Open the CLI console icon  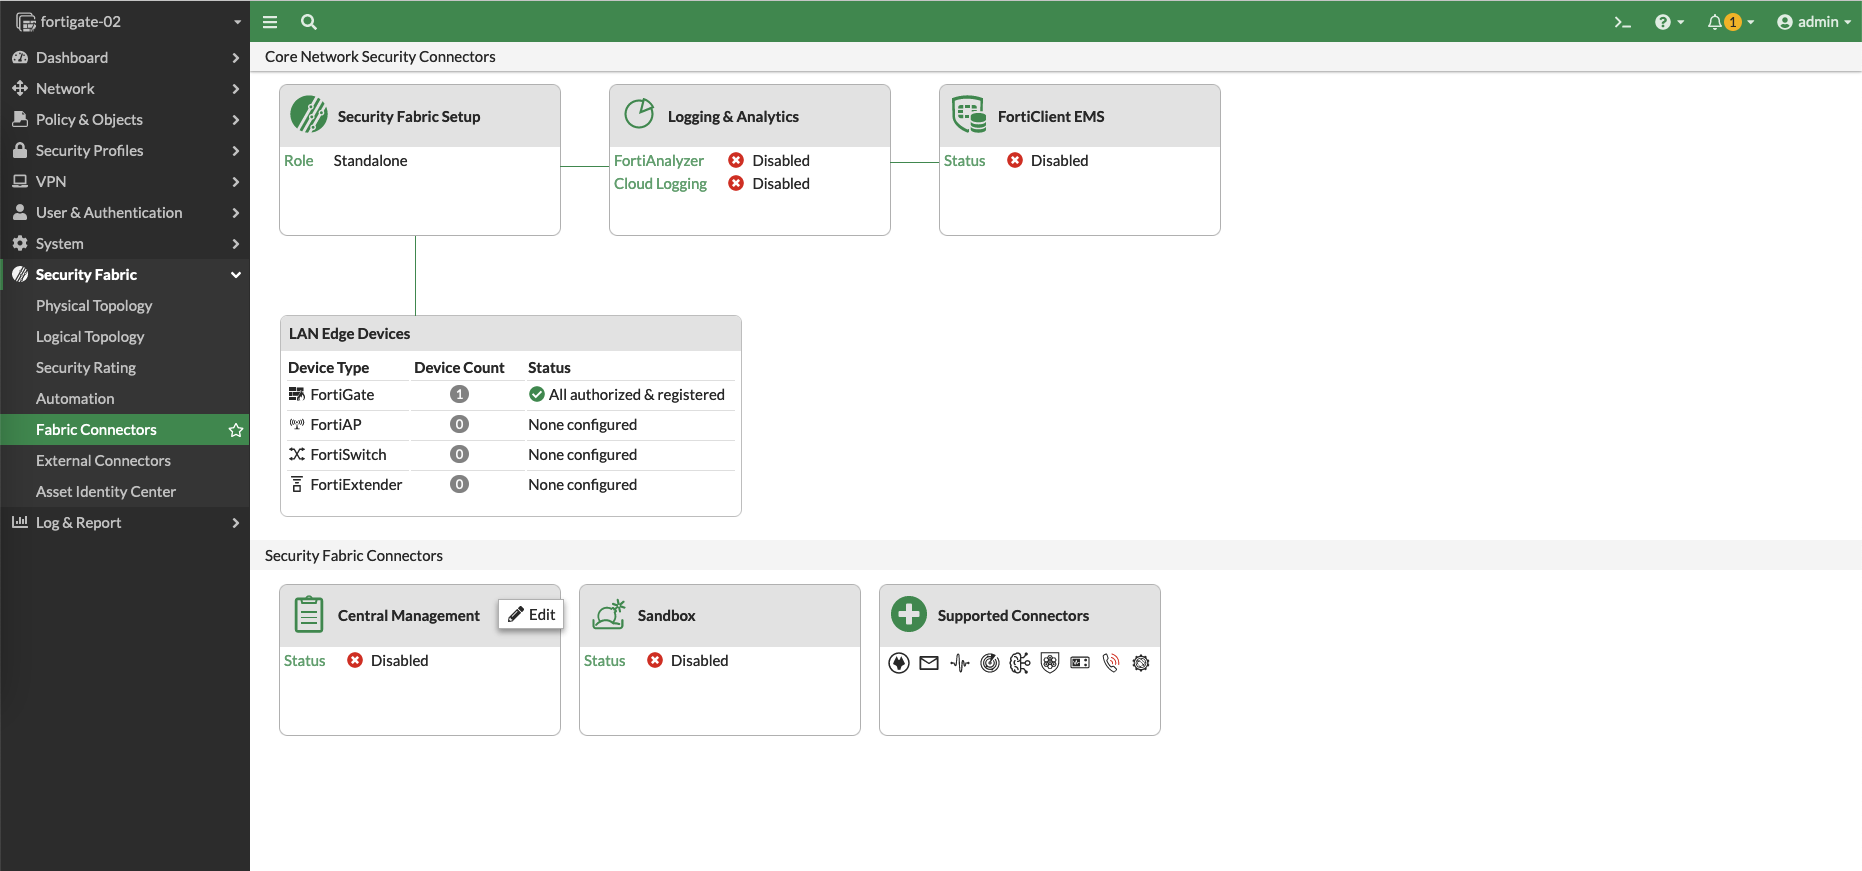click(1622, 22)
